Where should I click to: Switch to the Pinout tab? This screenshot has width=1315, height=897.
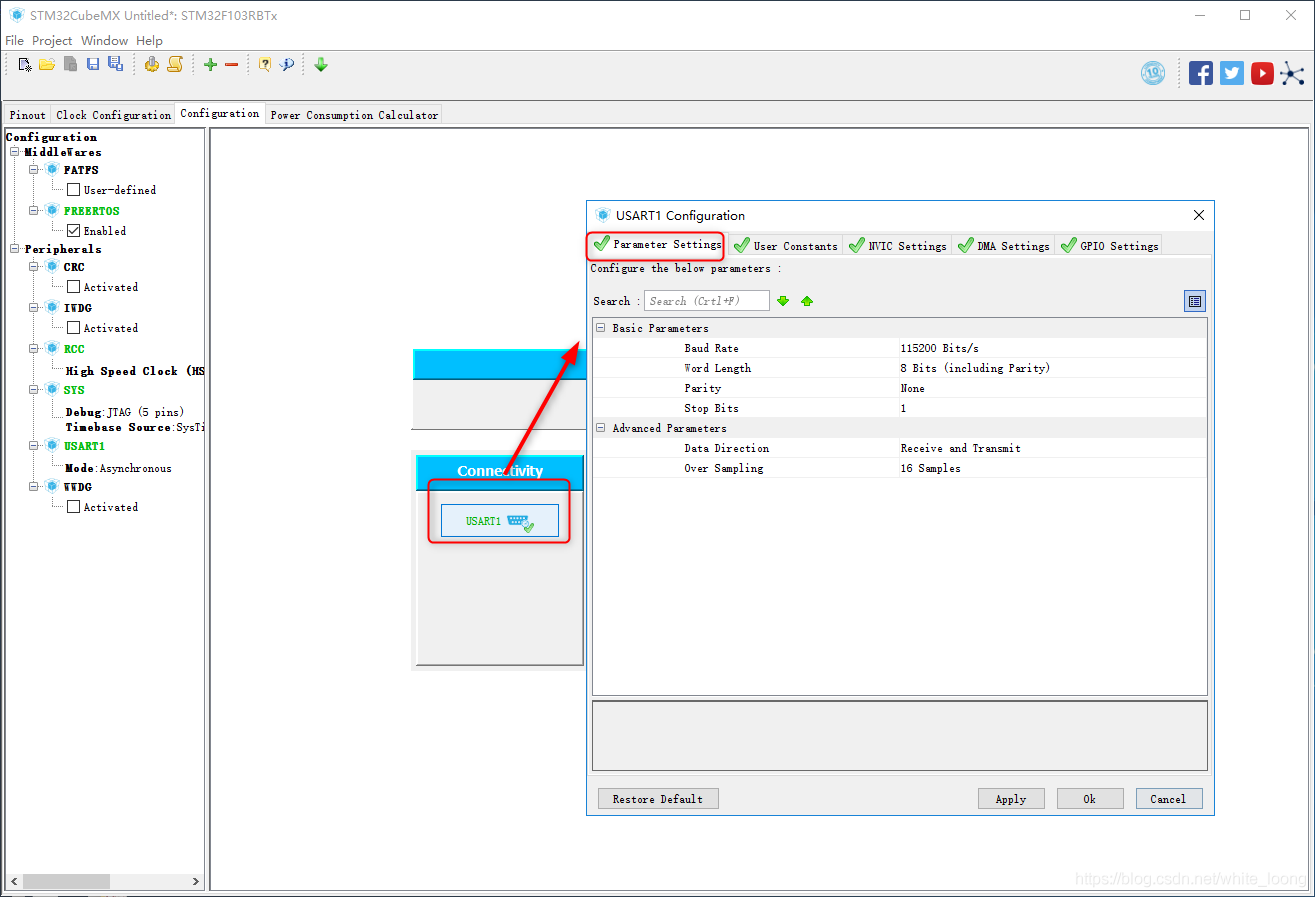(x=27, y=115)
